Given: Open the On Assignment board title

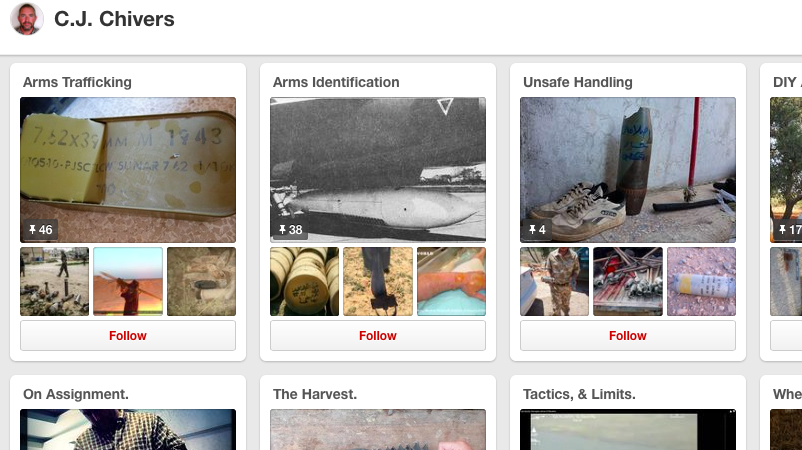Looking at the screenshot, I should (x=76, y=394).
